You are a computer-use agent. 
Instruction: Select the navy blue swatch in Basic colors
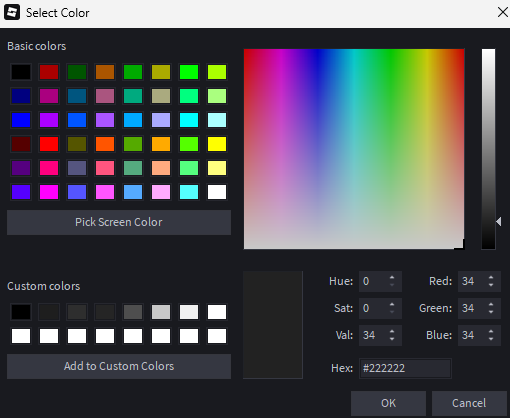pos(21,96)
